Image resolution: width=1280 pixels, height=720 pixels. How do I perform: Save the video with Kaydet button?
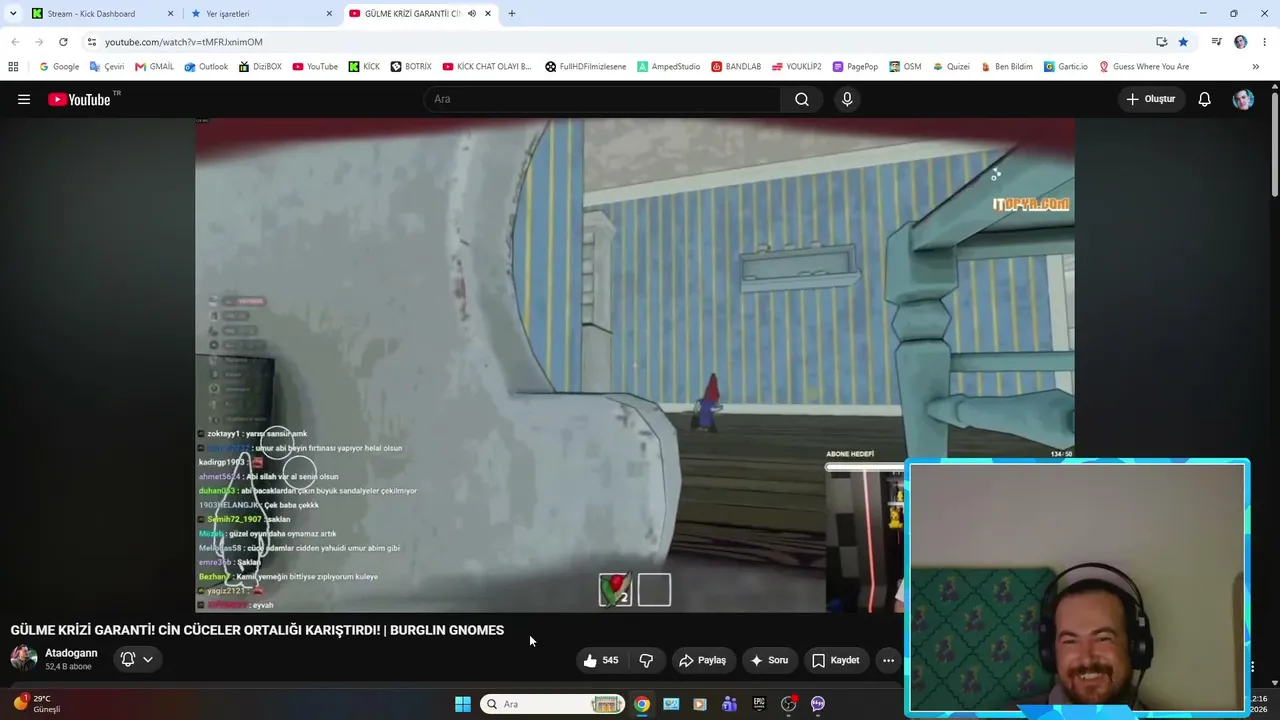click(x=836, y=660)
